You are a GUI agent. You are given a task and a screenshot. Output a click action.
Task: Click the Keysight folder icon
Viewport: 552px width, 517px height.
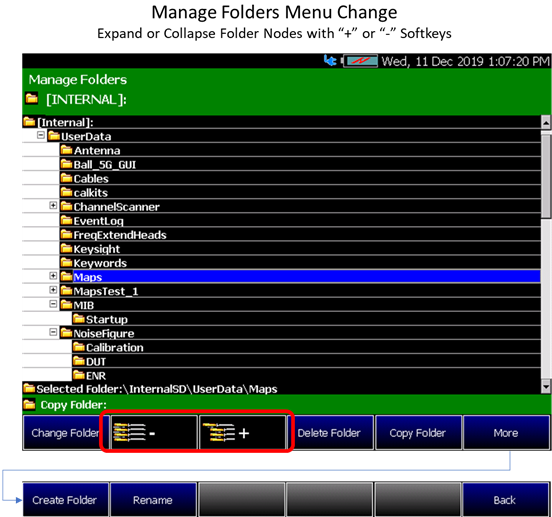pyautogui.click(x=66, y=248)
